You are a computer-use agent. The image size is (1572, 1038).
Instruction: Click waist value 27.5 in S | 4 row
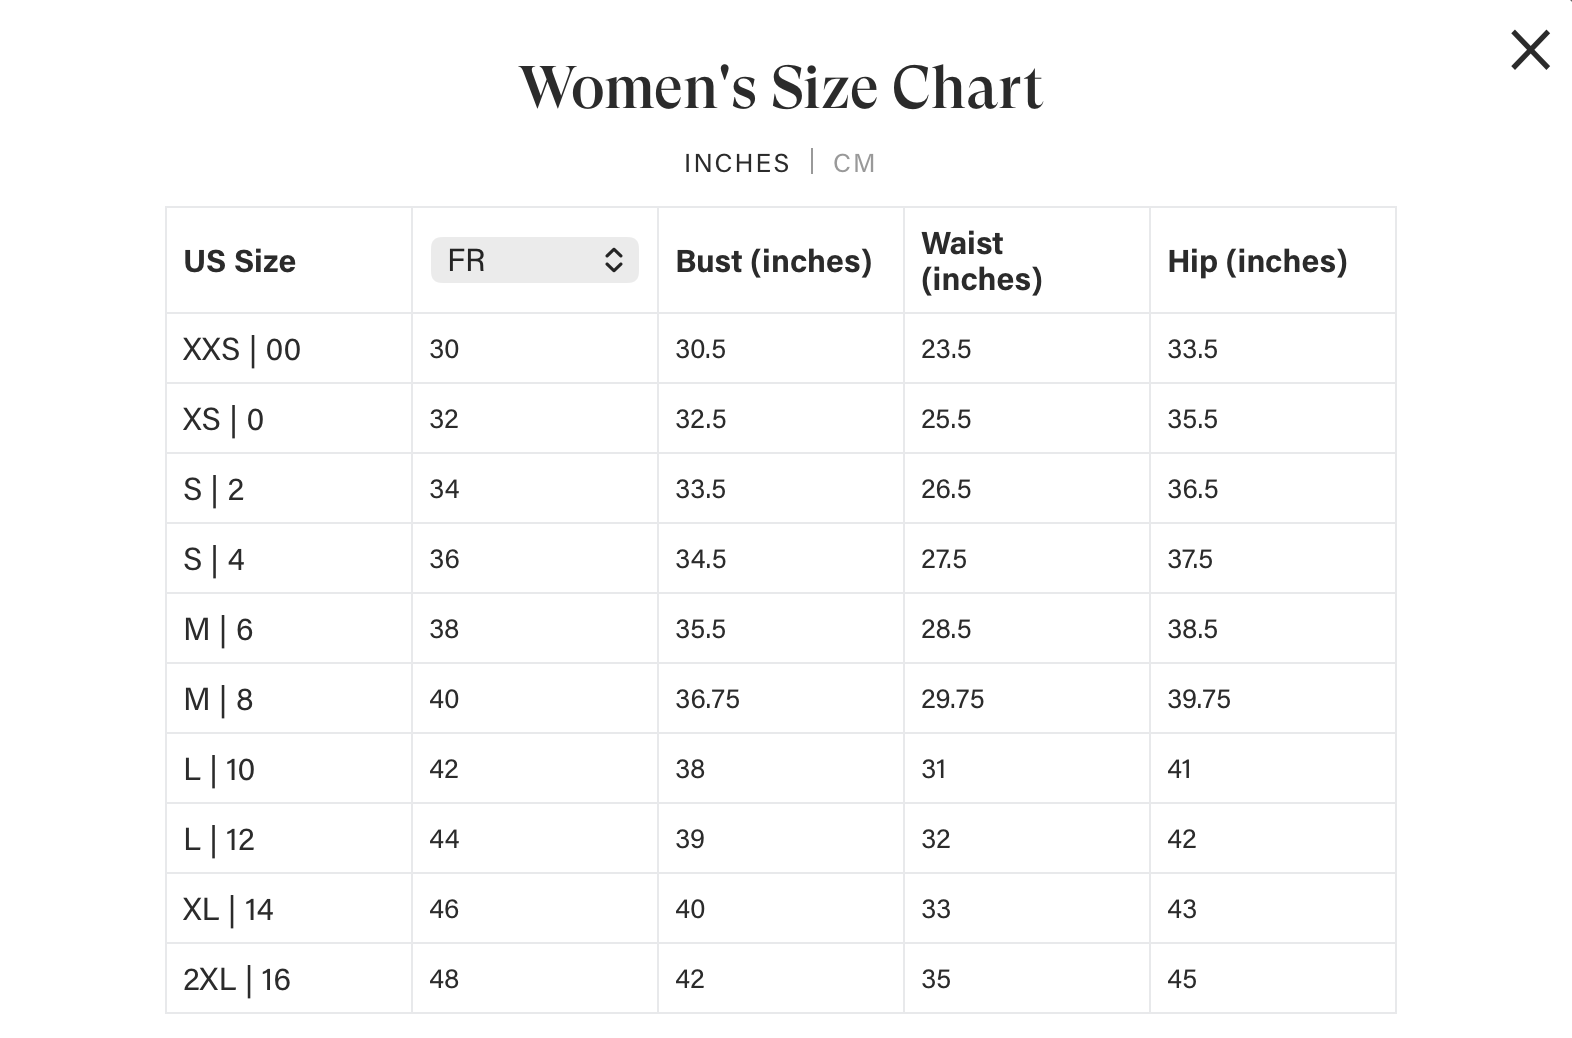tap(944, 559)
